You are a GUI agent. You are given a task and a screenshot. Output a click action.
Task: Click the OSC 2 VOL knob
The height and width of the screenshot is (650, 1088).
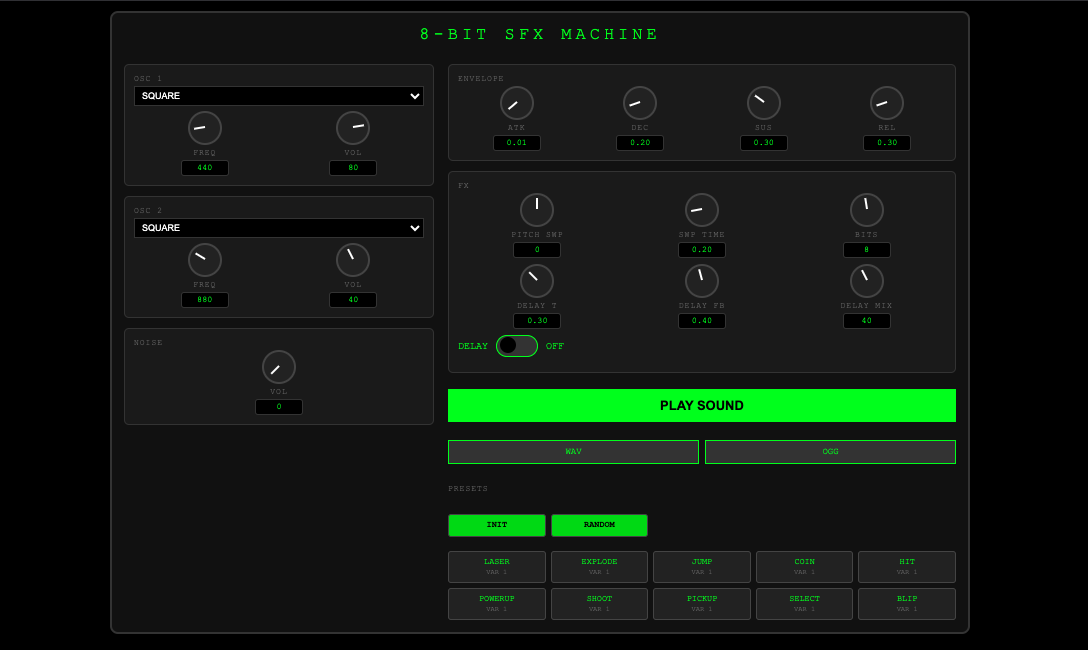(353, 260)
